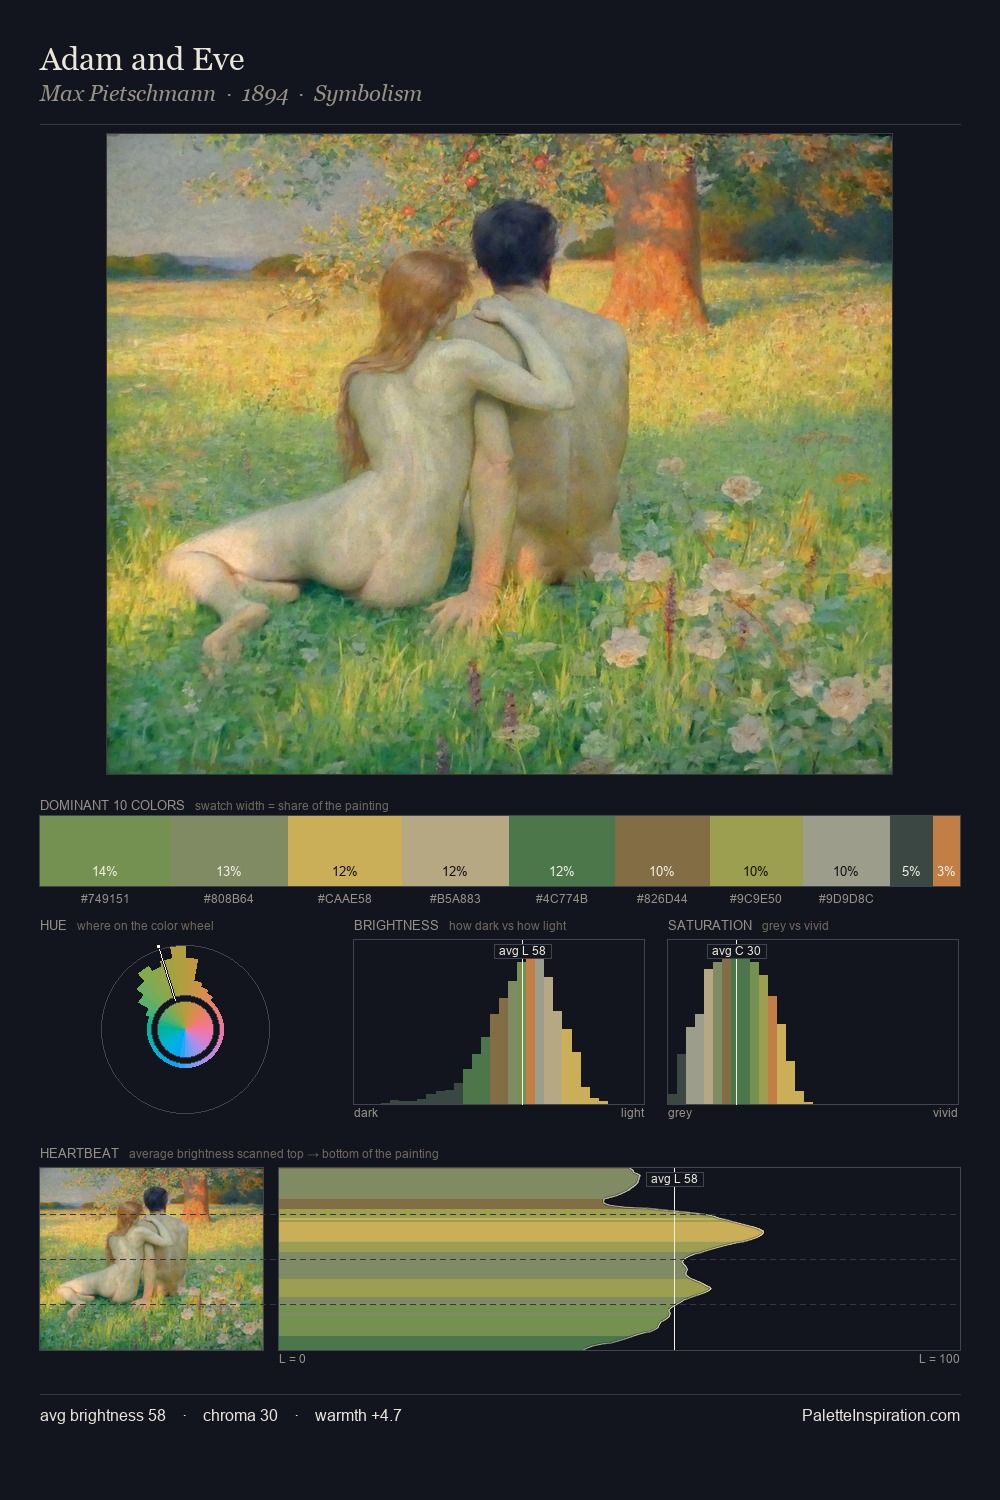Select the 13% grey-green swatch #808B64
Image resolution: width=1000 pixels, height=1500 pixels.
pos(229,851)
